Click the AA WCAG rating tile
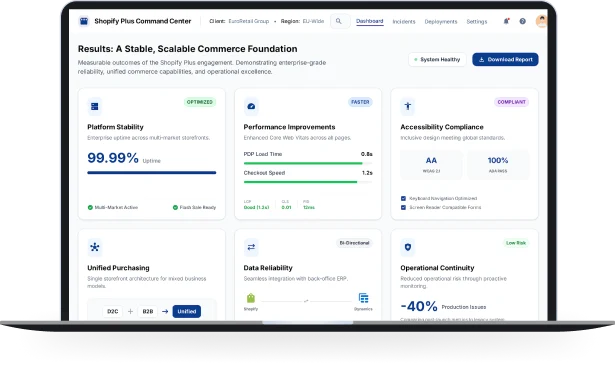The width and height of the screenshot is (615, 366). pyautogui.click(x=431, y=165)
